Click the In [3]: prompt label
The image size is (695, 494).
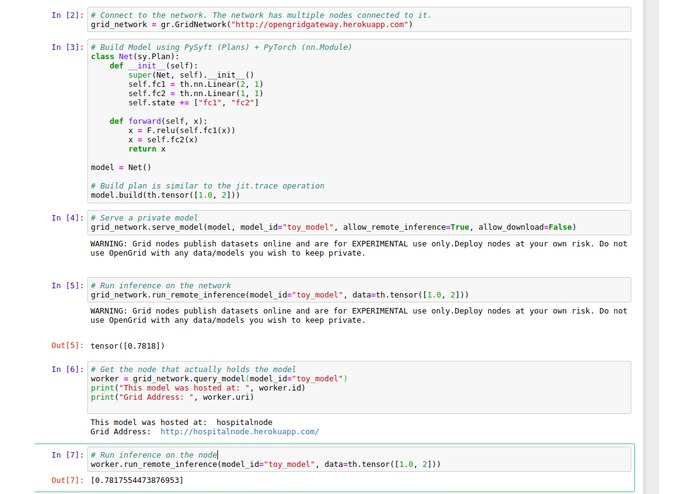pyautogui.click(x=67, y=47)
